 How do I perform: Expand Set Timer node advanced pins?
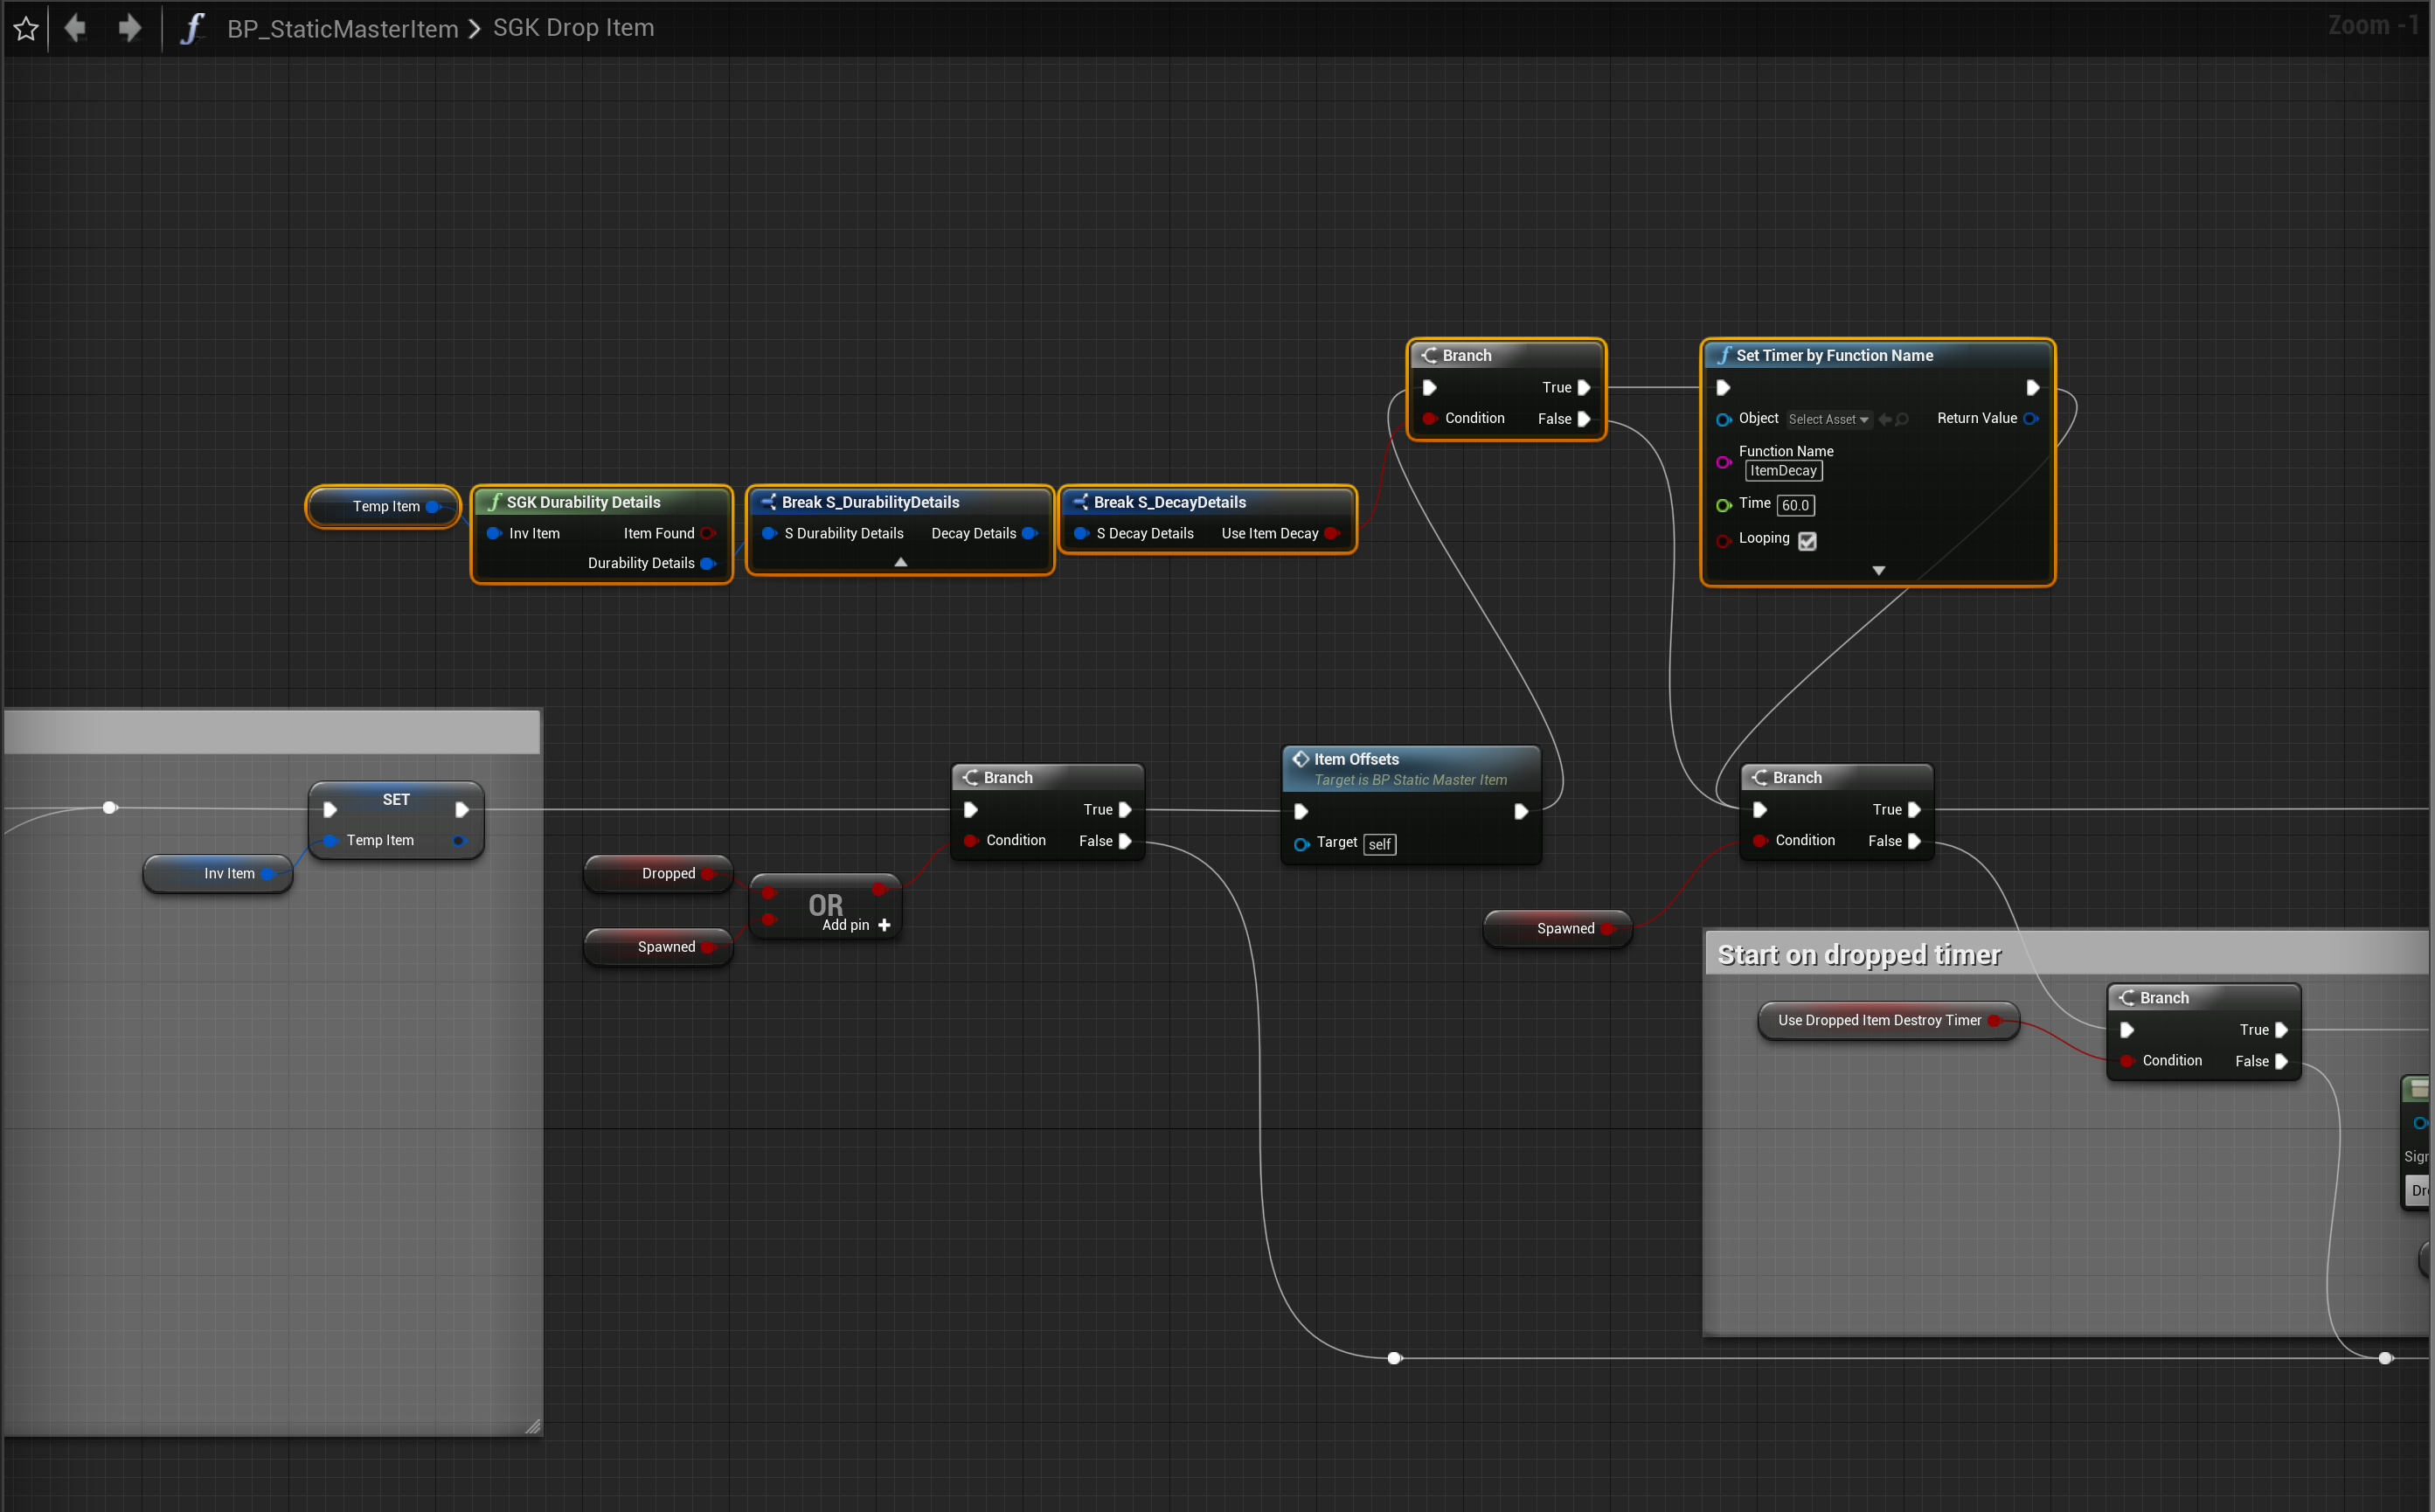click(x=1878, y=570)
